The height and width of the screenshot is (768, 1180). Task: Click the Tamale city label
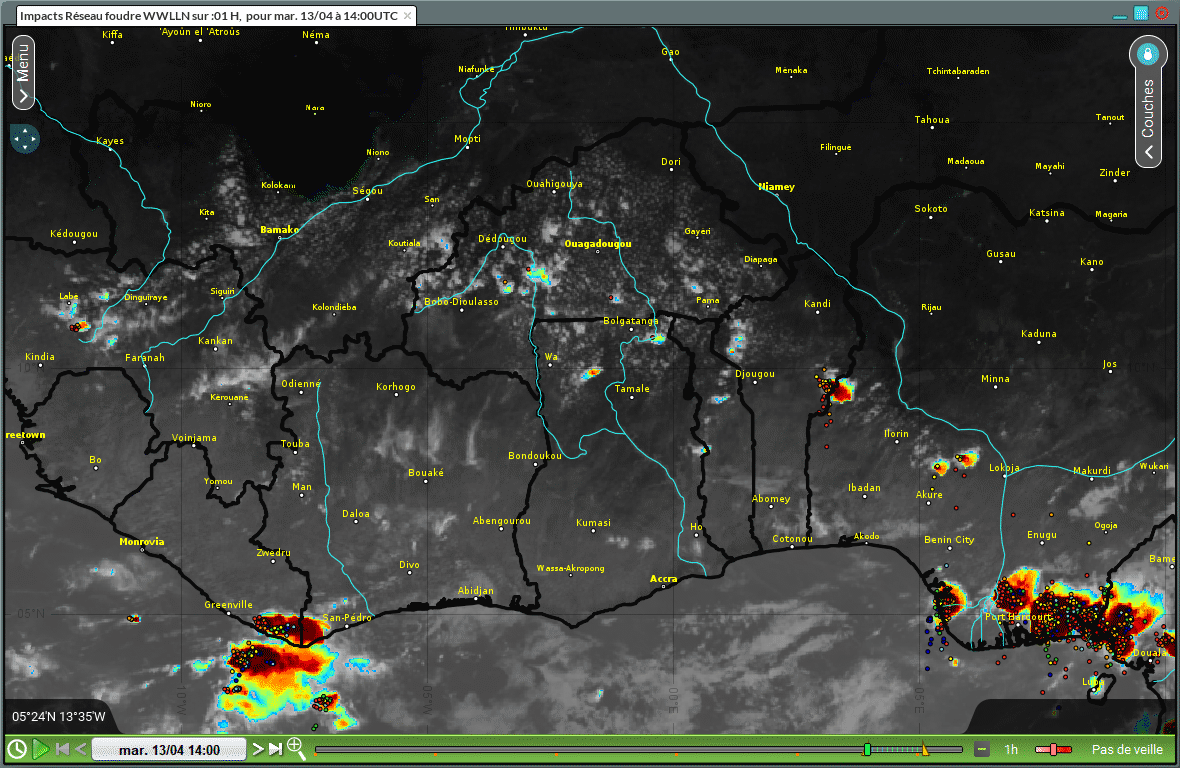tap(632, 389)
